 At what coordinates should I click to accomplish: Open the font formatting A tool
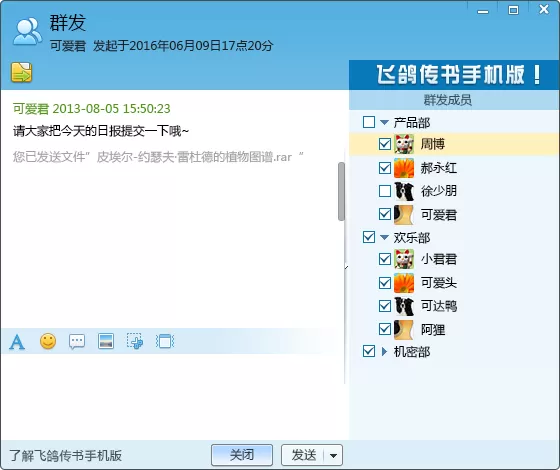click(x=17, y=342)
